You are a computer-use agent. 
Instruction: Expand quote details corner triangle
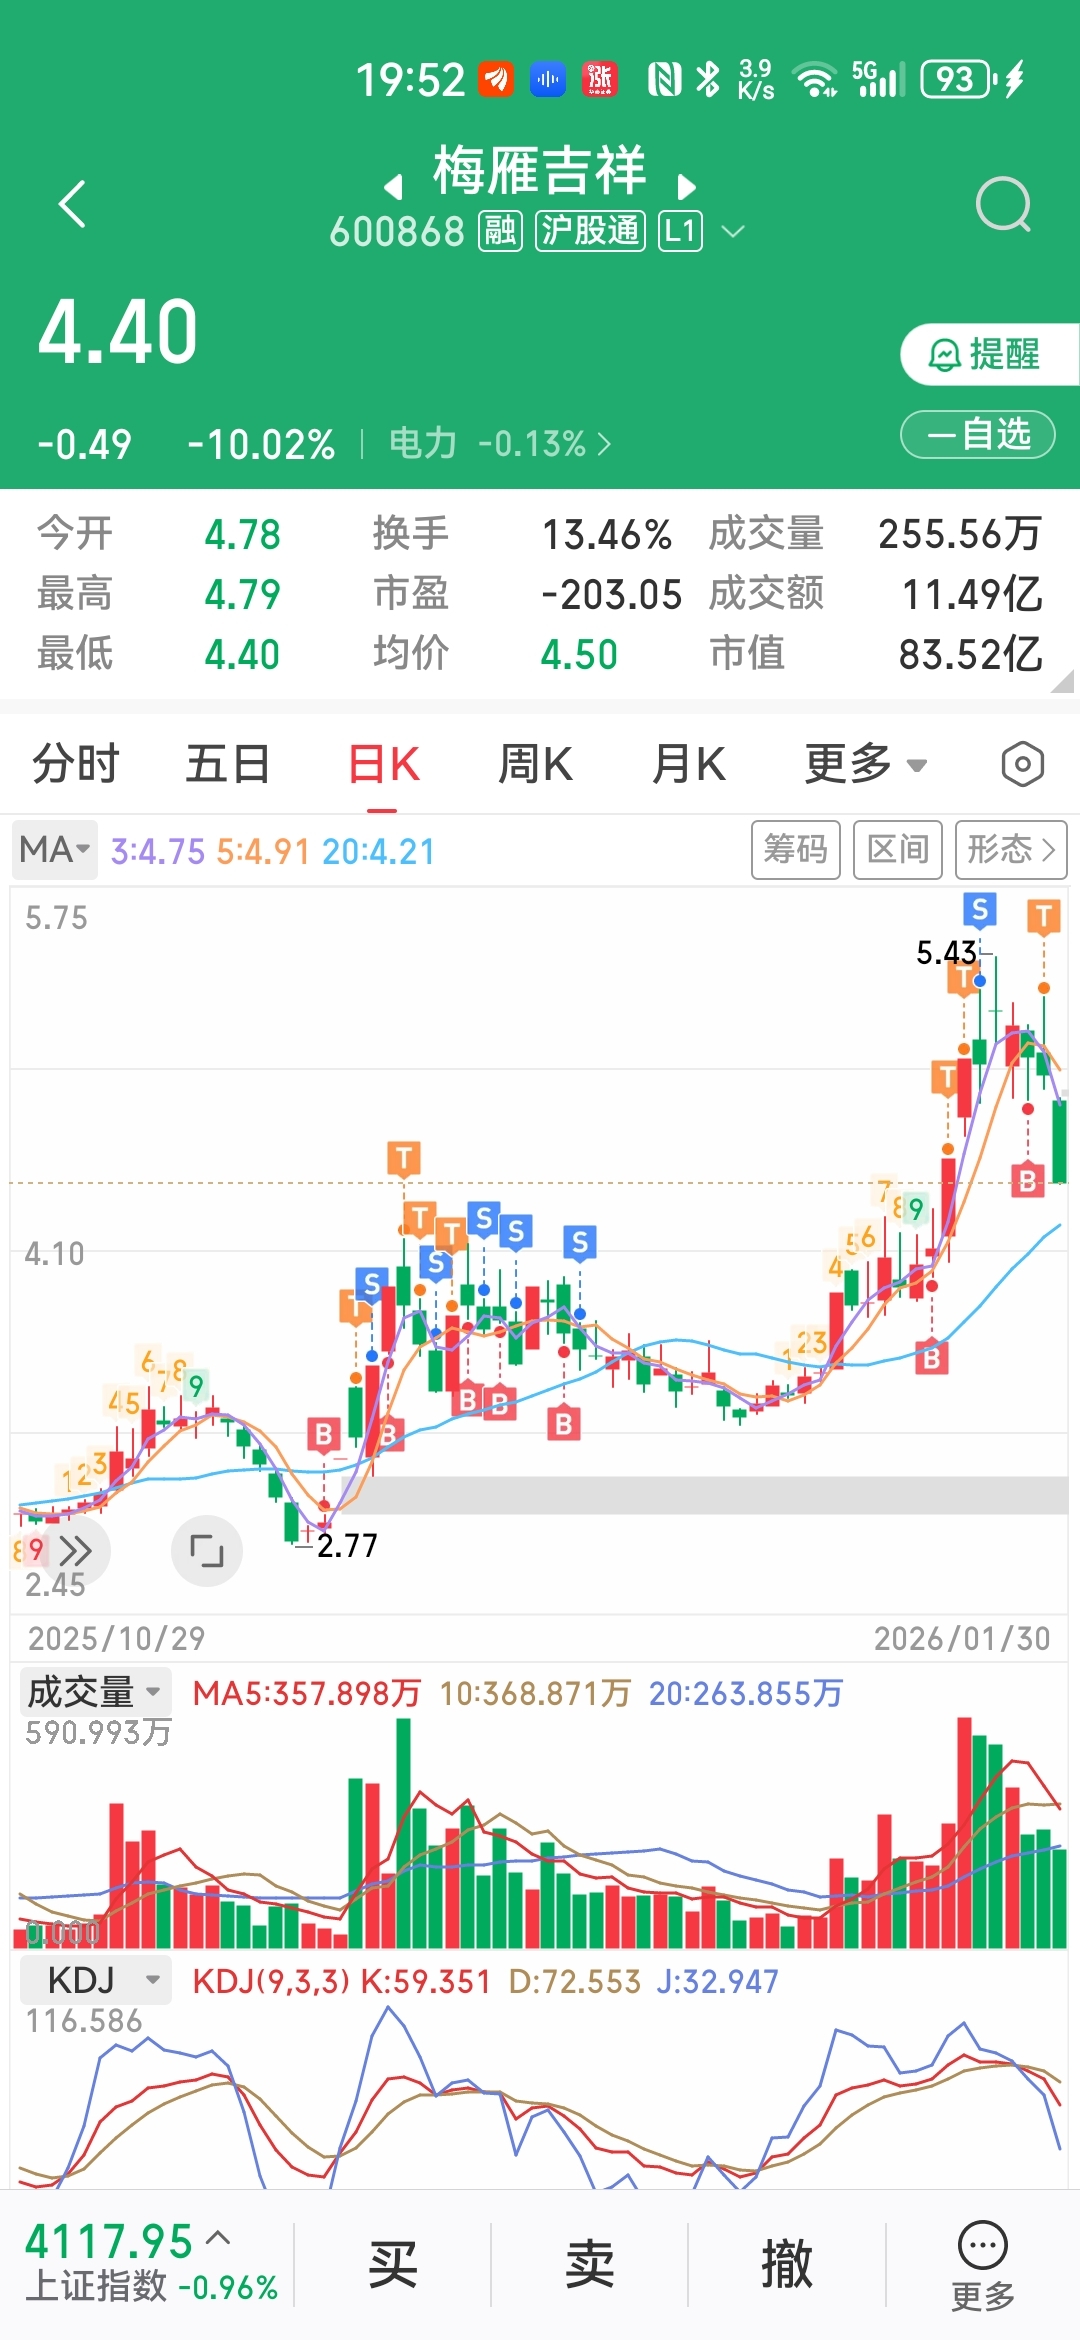coord(1062,681)
